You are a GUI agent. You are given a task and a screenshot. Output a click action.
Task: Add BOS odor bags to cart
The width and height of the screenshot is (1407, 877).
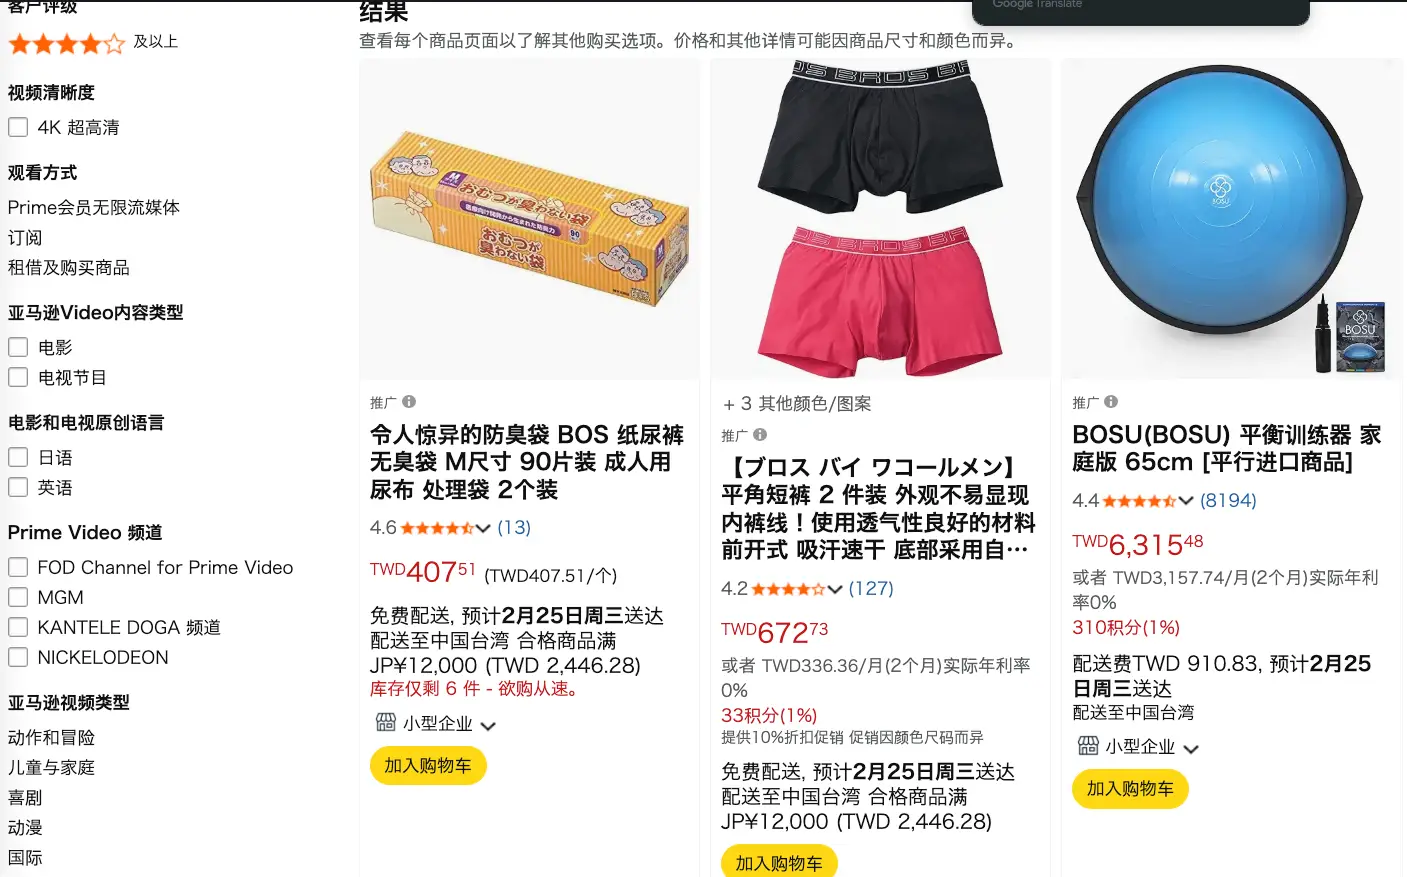428,765
